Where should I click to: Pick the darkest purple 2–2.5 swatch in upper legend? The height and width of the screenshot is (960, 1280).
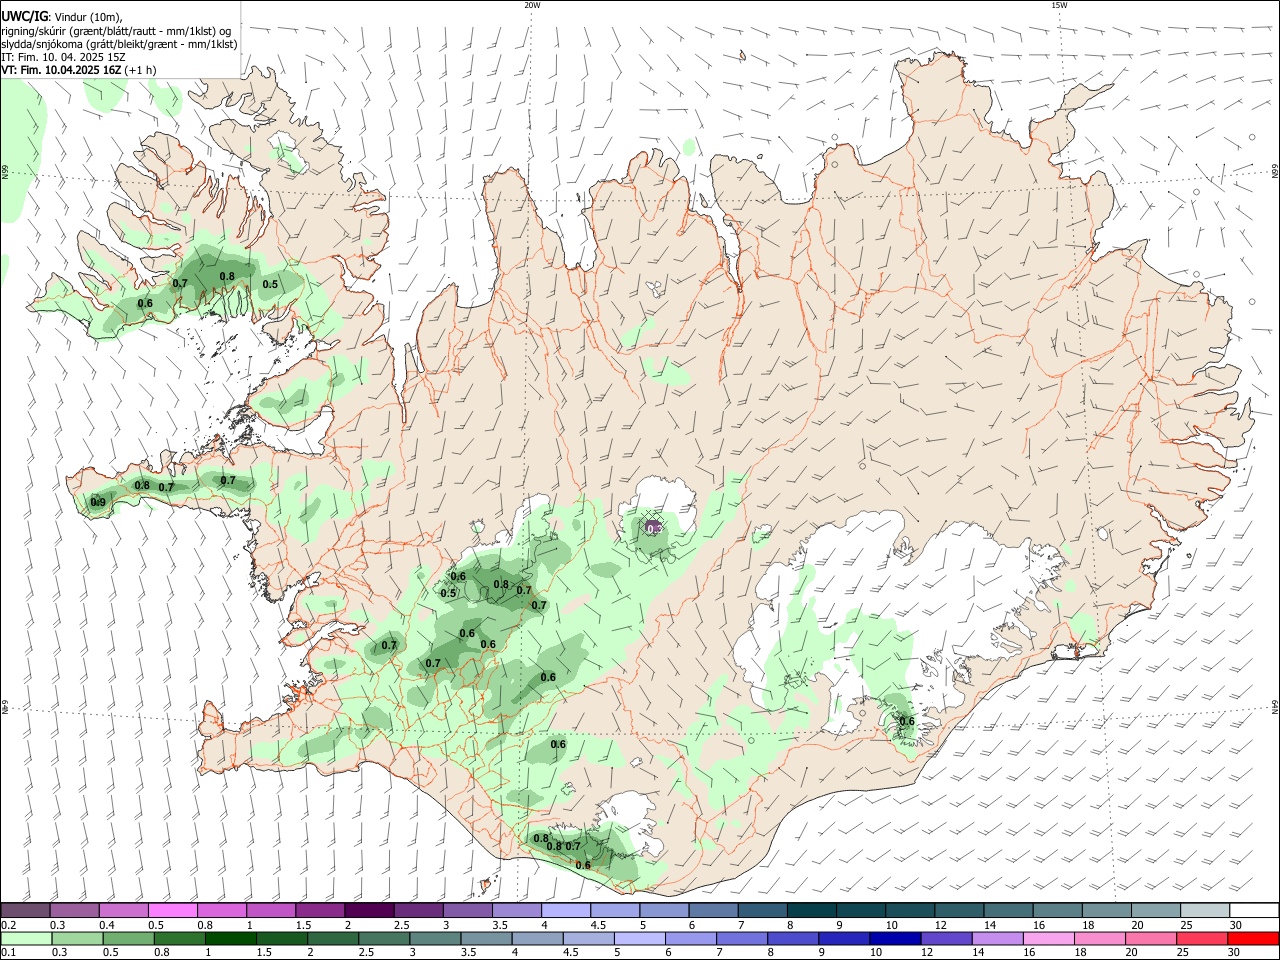pyautogui.click(x=369, y=910)
